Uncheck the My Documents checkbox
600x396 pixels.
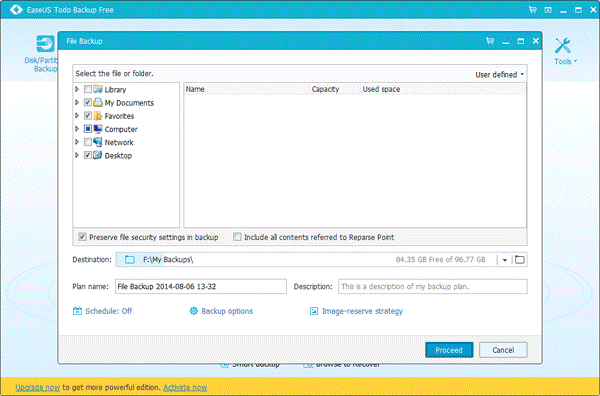88,103
